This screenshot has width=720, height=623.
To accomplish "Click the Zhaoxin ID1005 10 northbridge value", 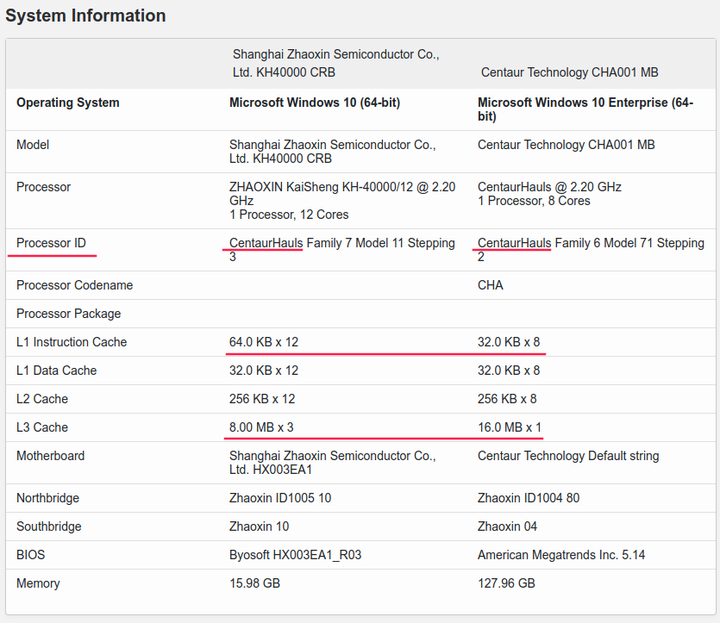I will pos(280,498).
